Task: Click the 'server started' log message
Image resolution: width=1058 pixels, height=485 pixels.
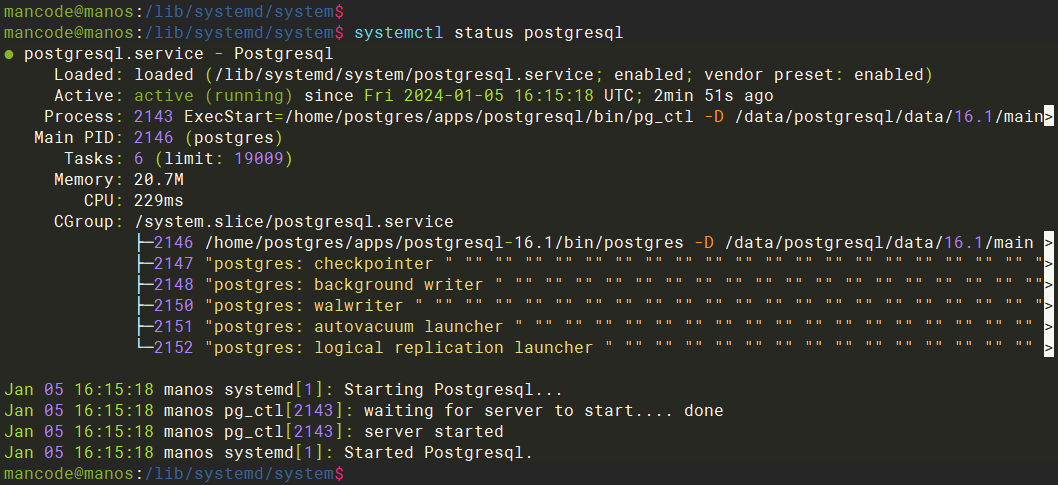Action: (x=433, y=432)
